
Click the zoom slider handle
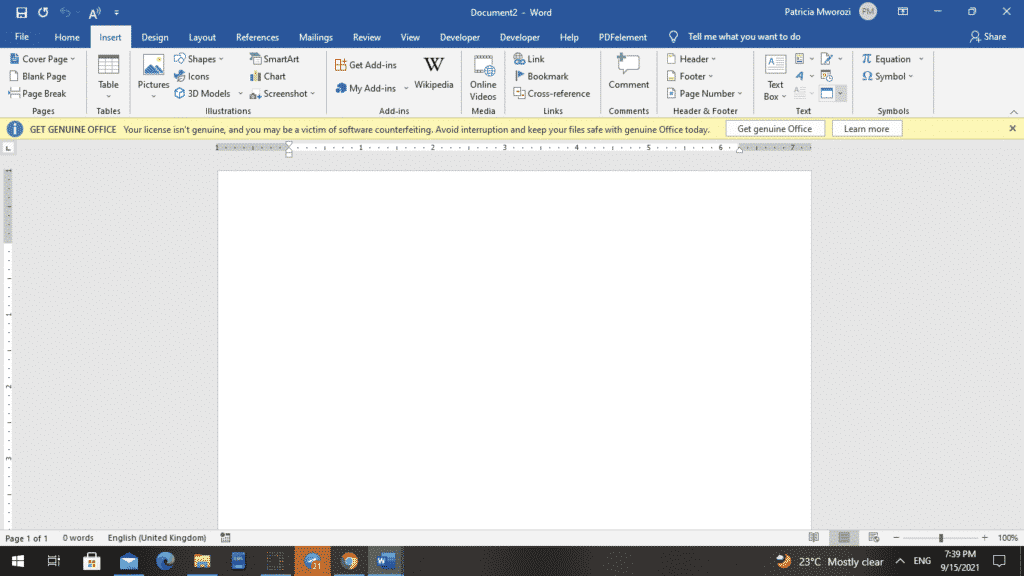[941, 538]
